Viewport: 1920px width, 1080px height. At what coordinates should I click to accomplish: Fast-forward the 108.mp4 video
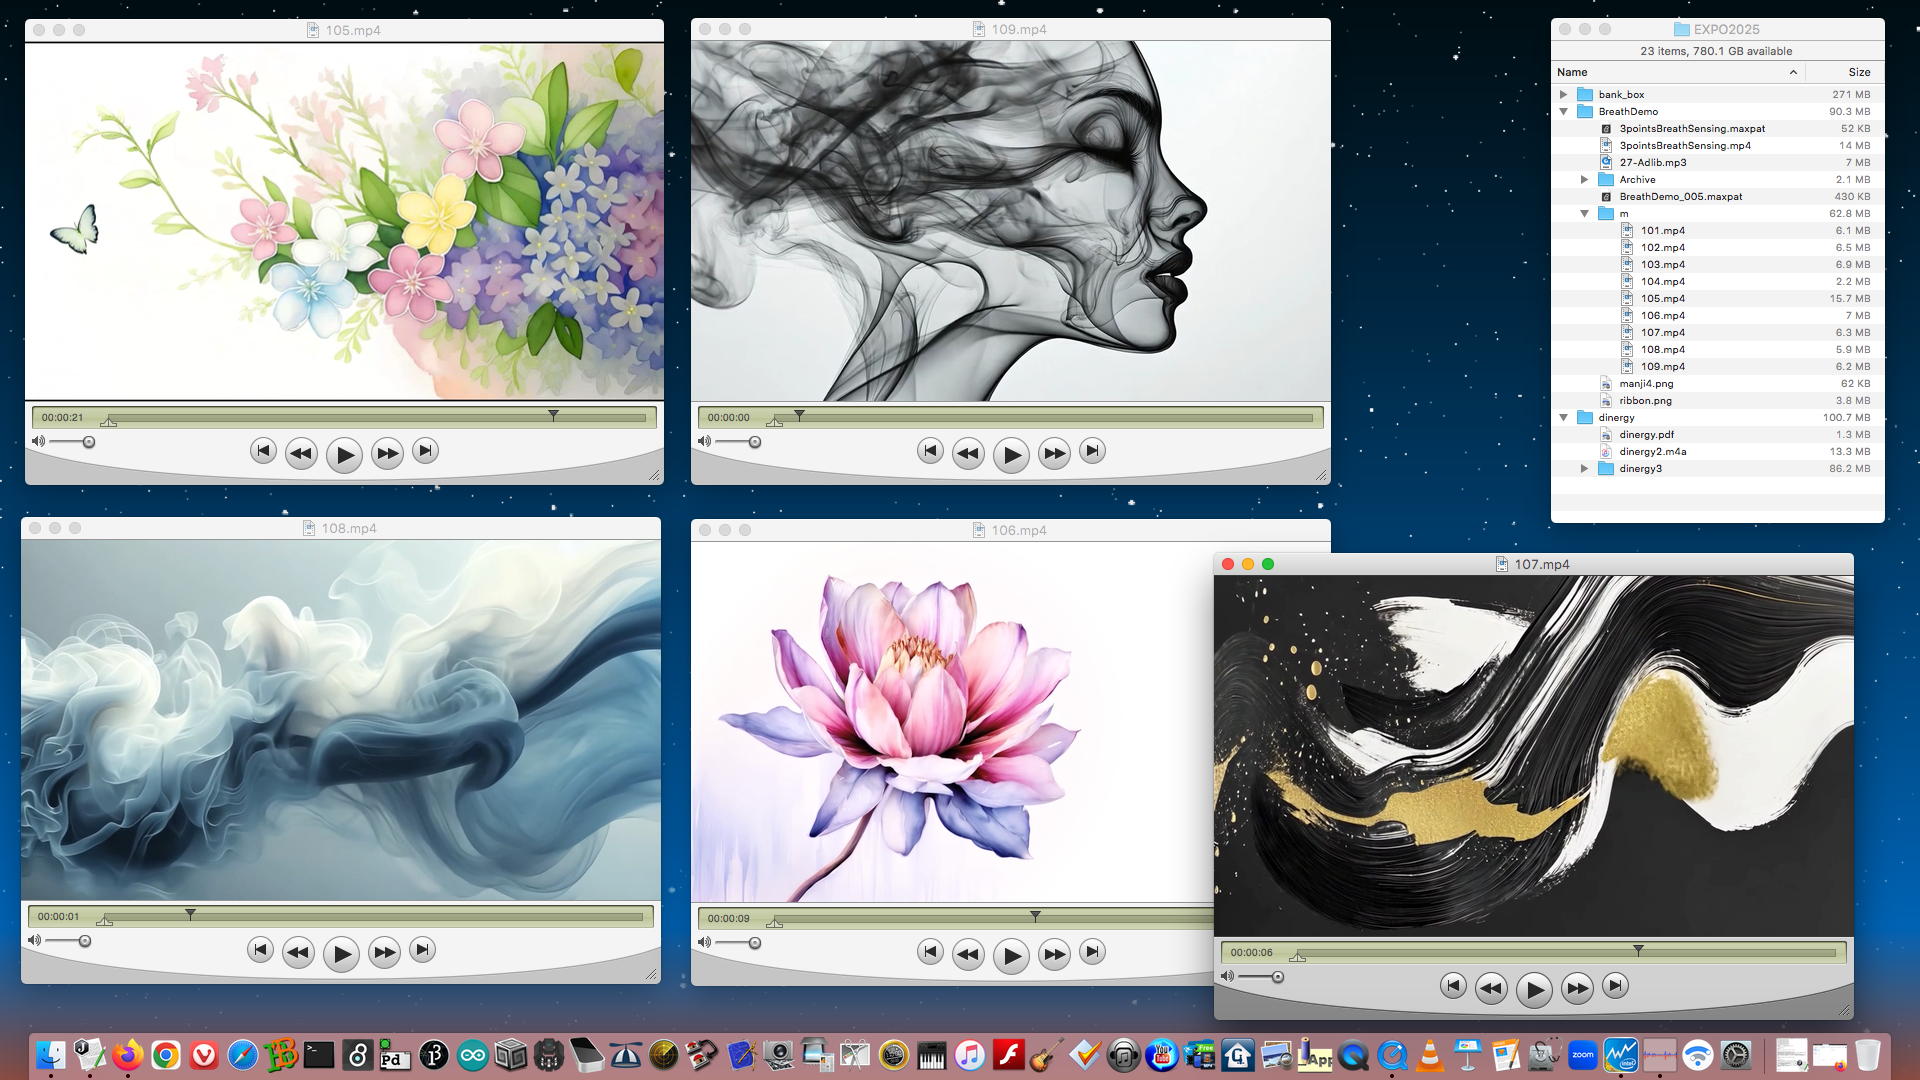(x=384, y=953)
